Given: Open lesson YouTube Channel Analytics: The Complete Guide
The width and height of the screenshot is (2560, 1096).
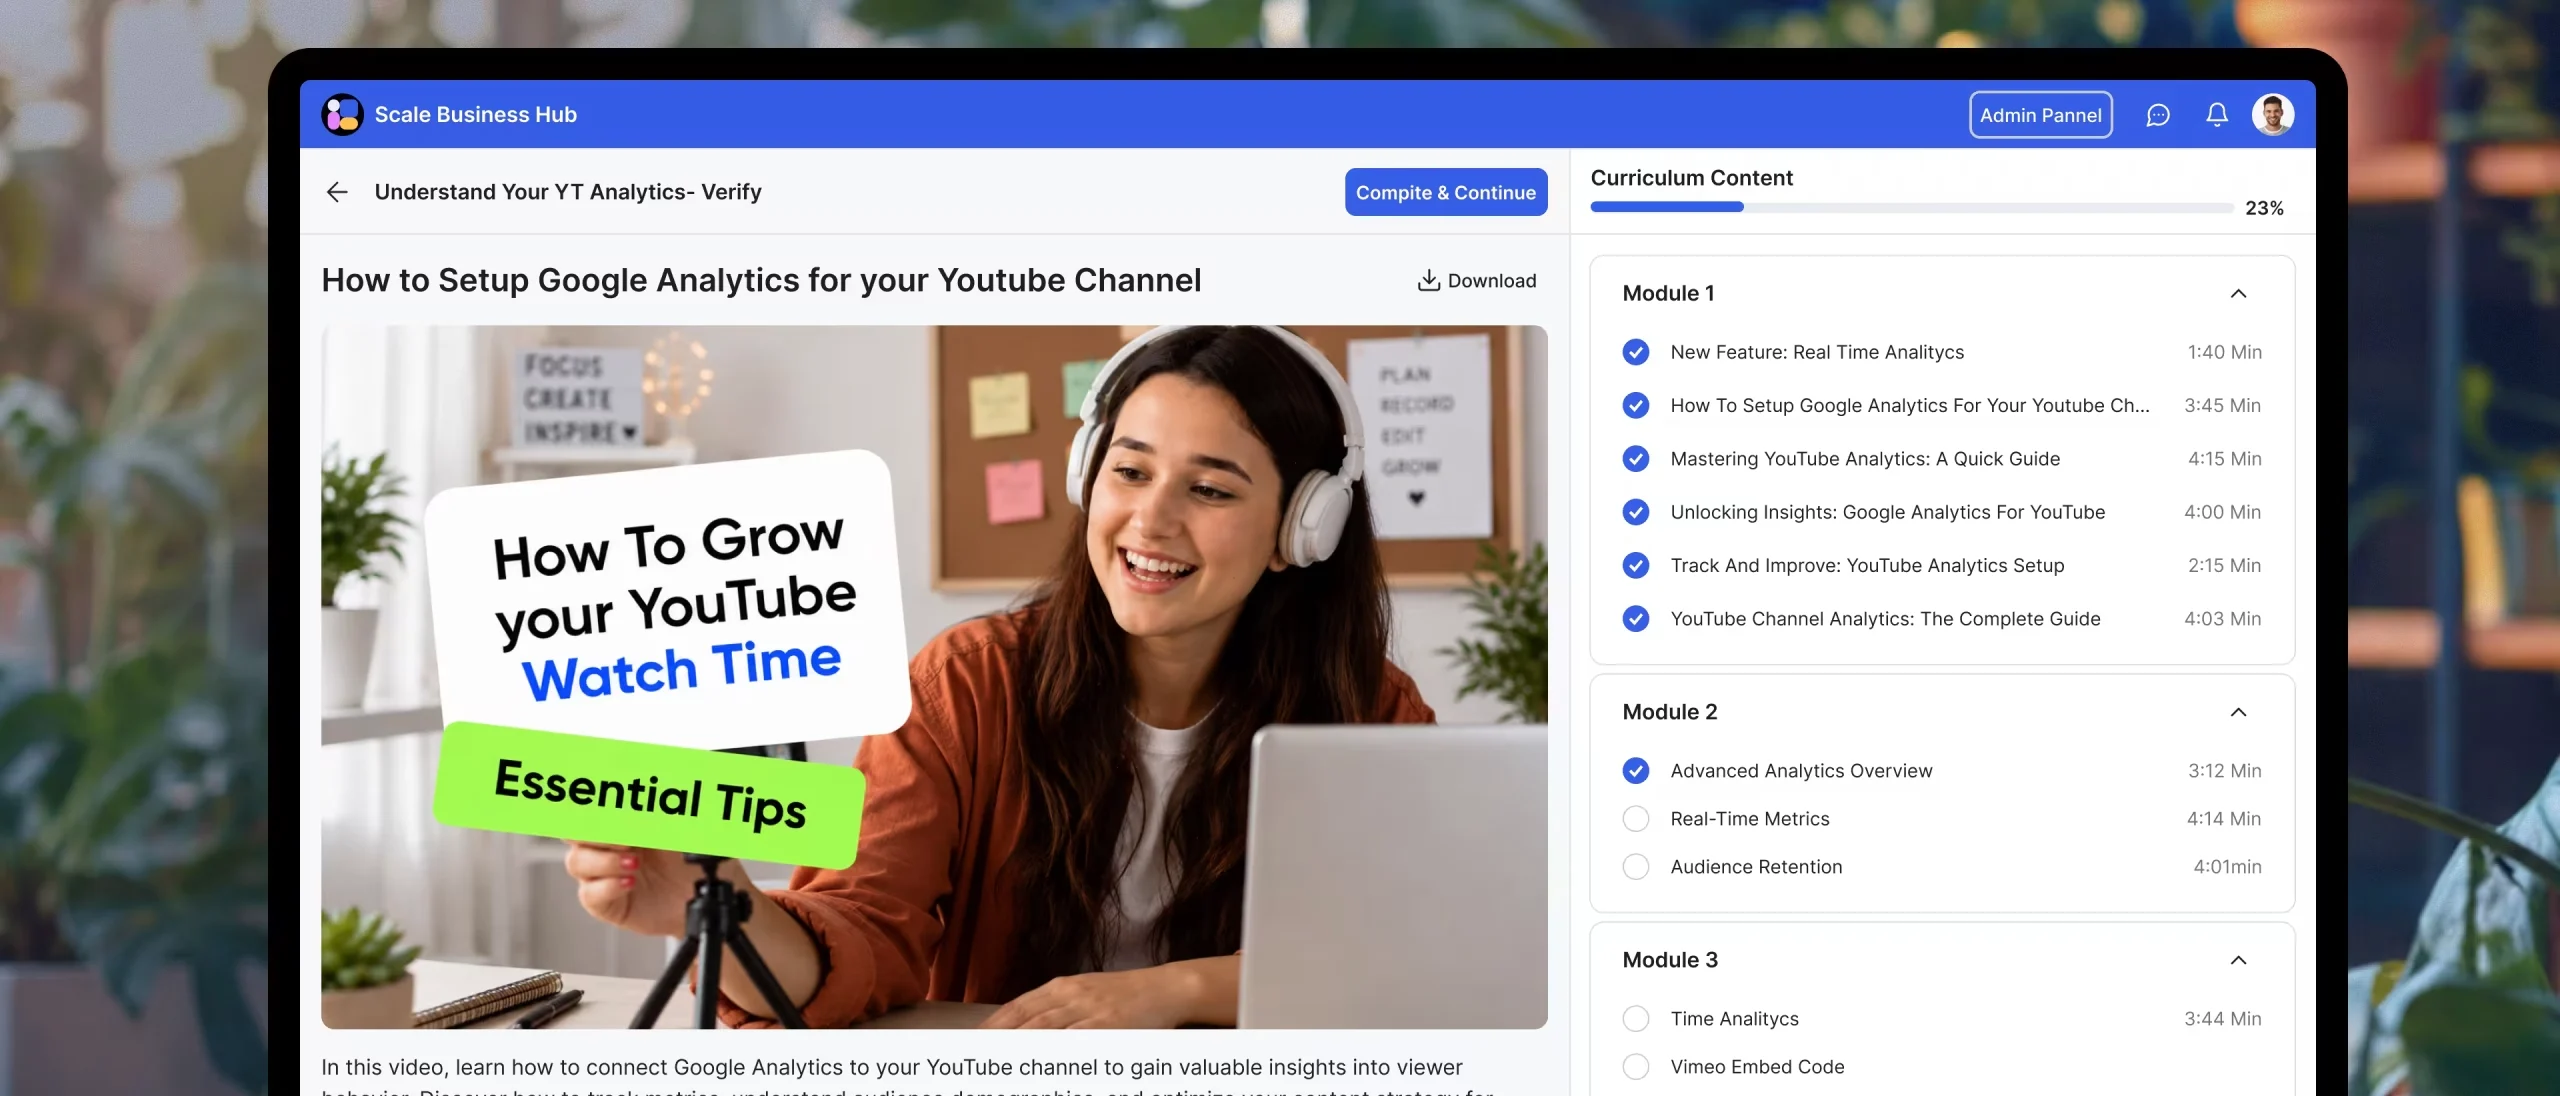Looking at the screenshot, I should [x=1885, y=619].
